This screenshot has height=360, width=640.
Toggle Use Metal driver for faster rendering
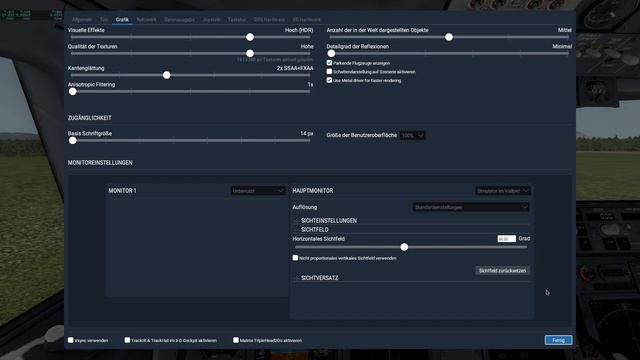click(329, 80)
